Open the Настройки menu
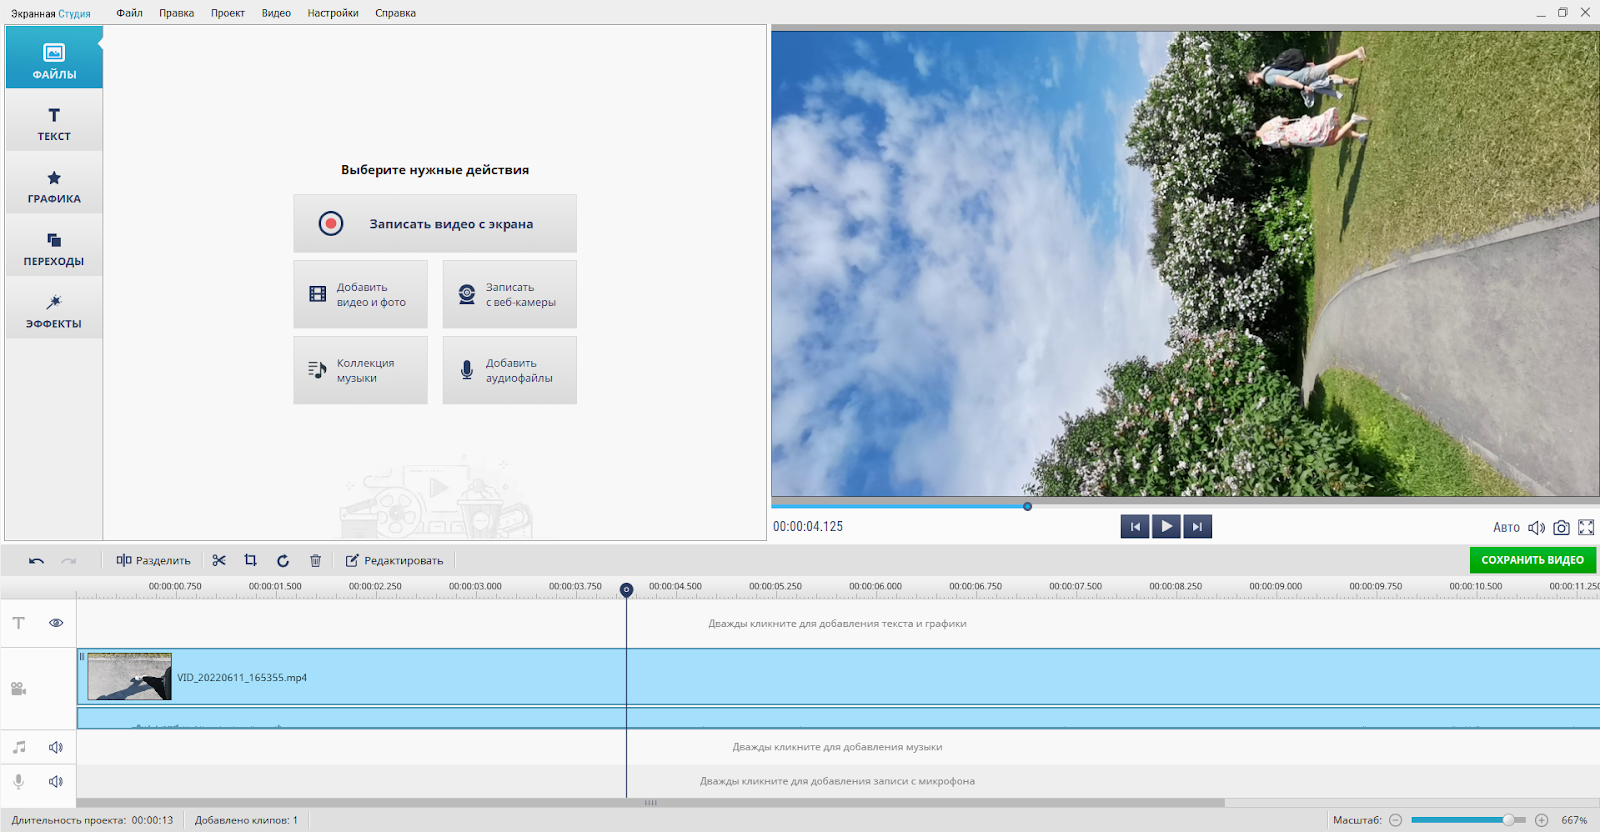 coord(333,13)
